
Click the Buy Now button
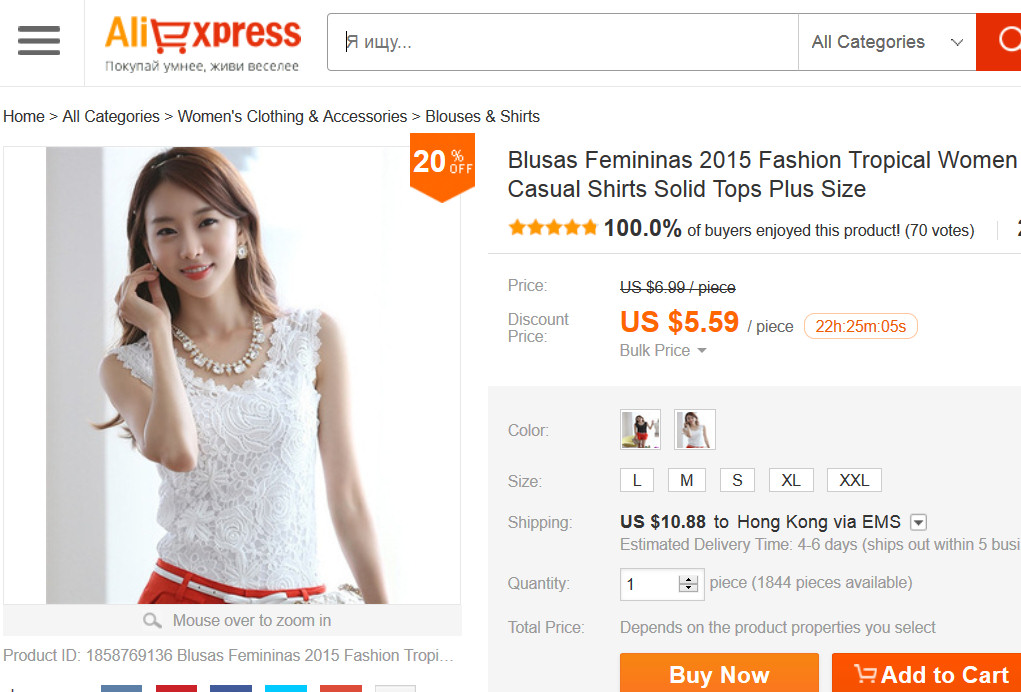[x=719, y=675]
